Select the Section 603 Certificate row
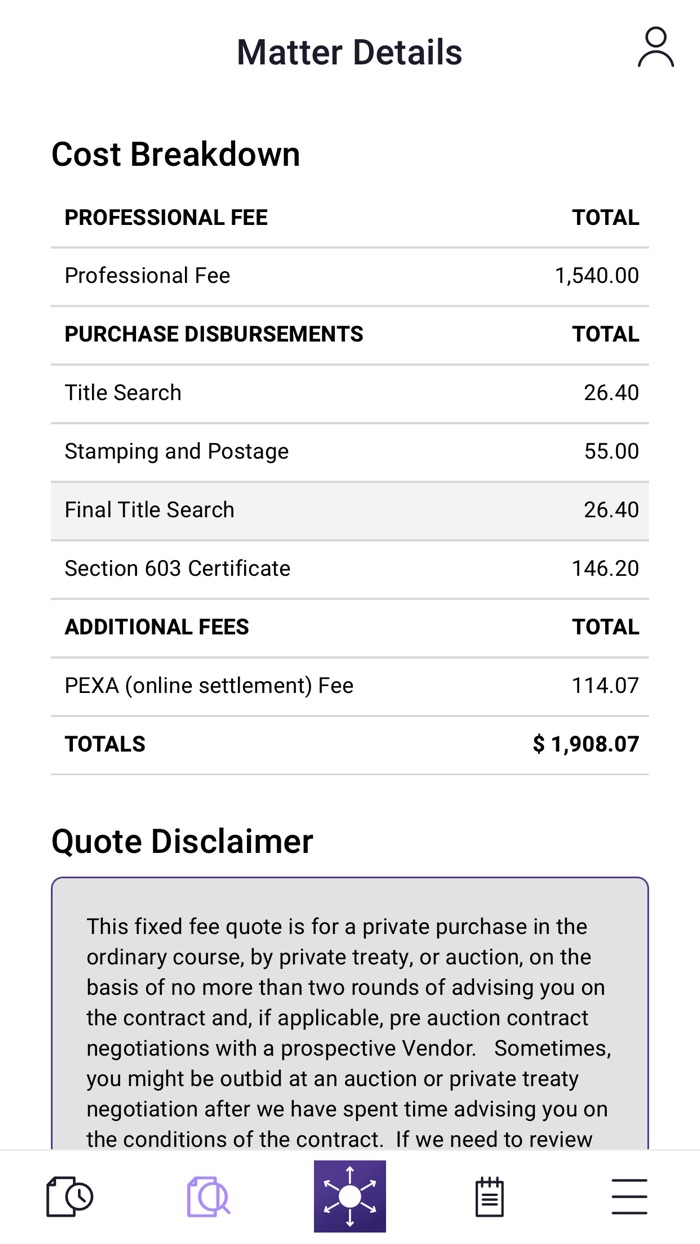Image resolution: width=700 pixels, height=1244 pixels. tap(350, 568)
